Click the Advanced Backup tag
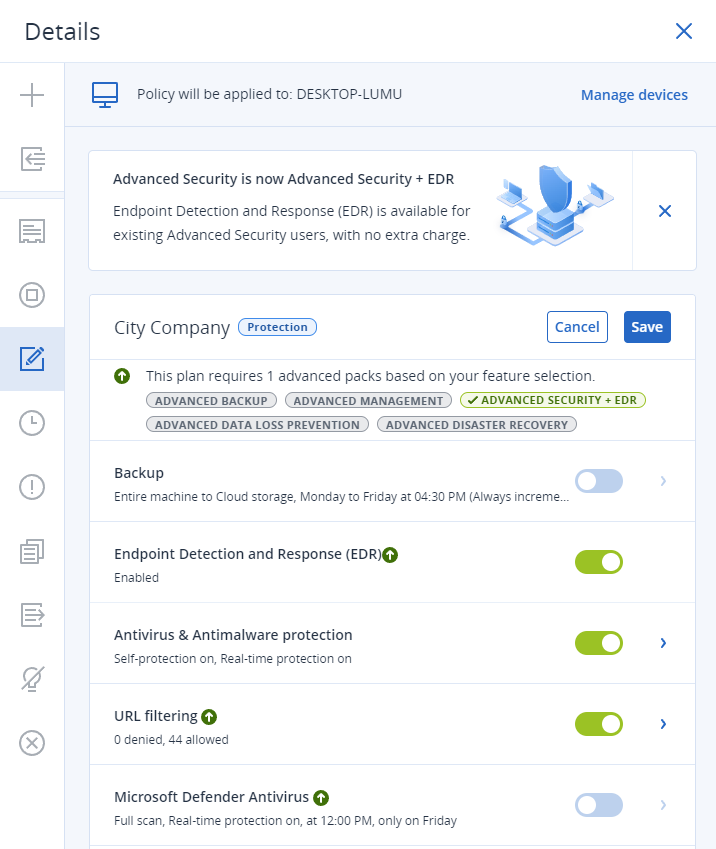The width and height of the screenshot is (716, 849). click(211, 400)
